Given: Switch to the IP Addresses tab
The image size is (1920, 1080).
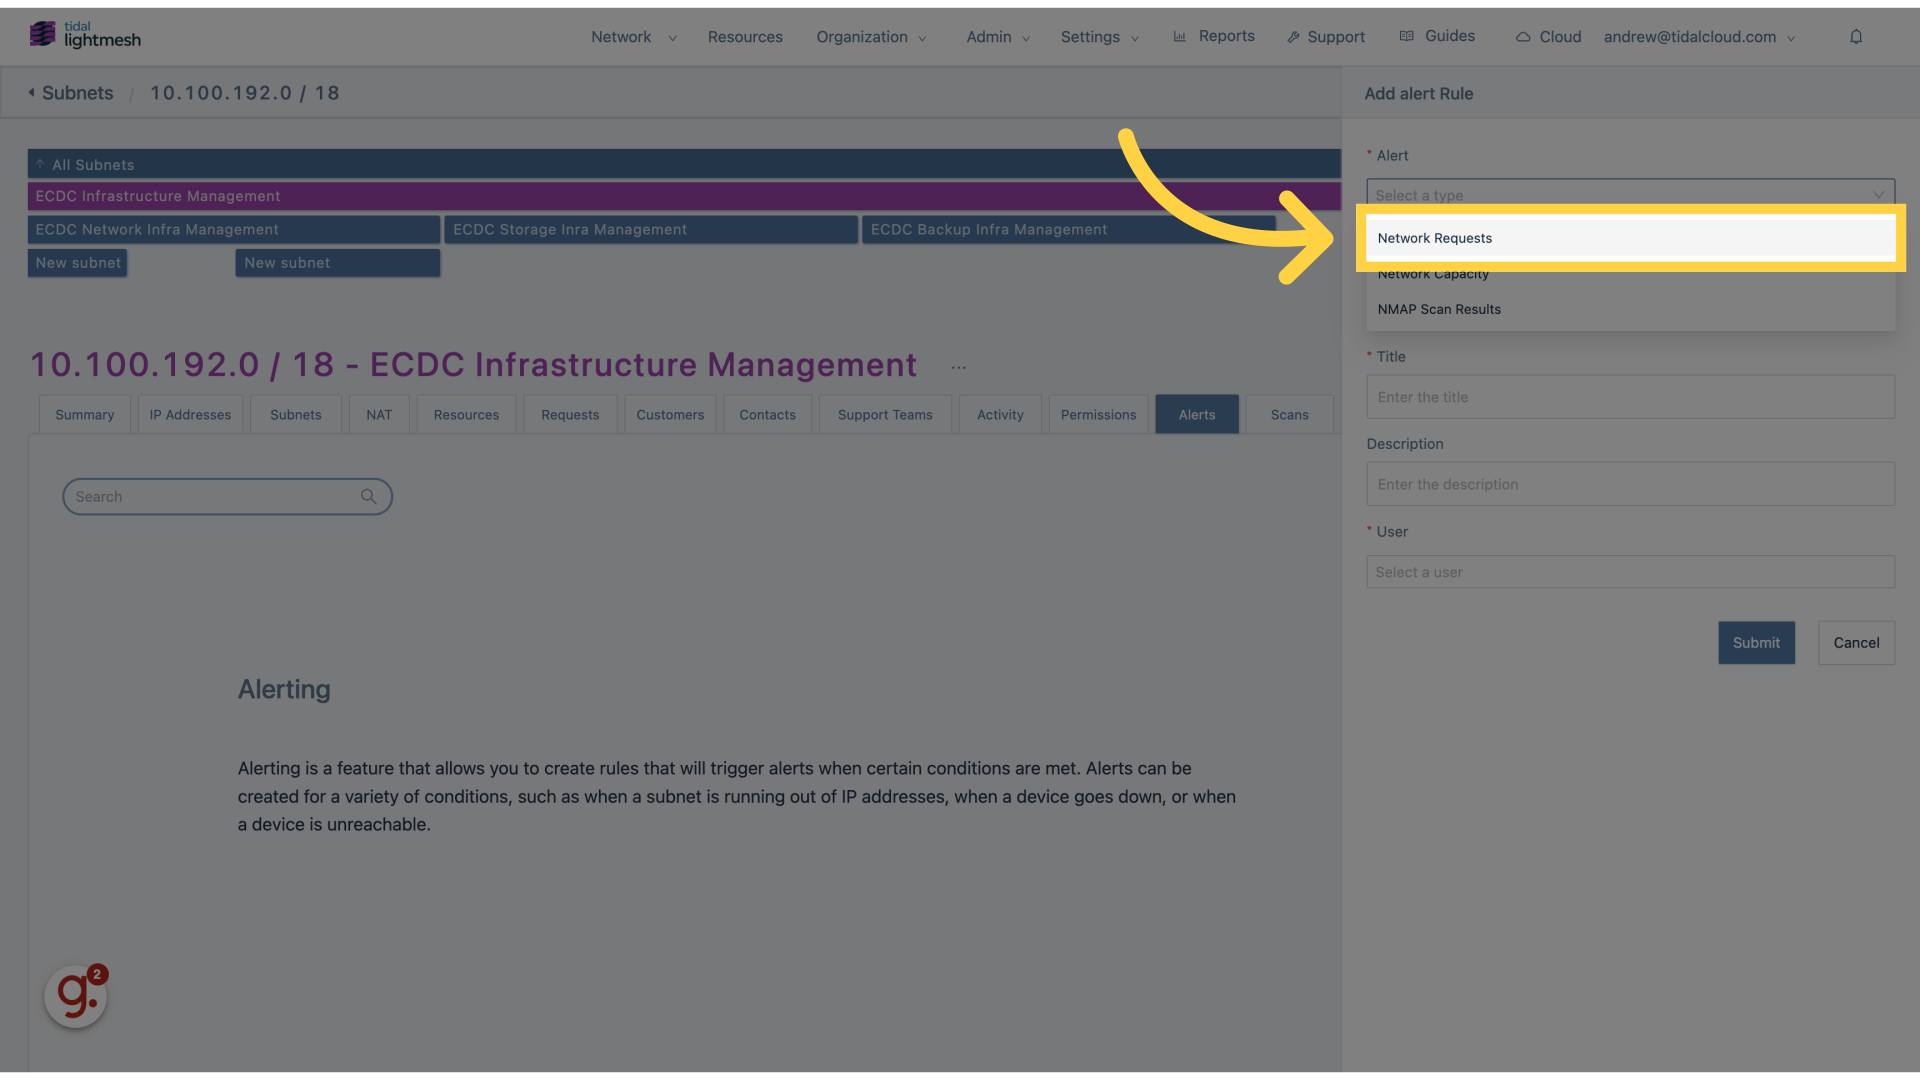Looking at the screenshot, I should pos(190,415).
